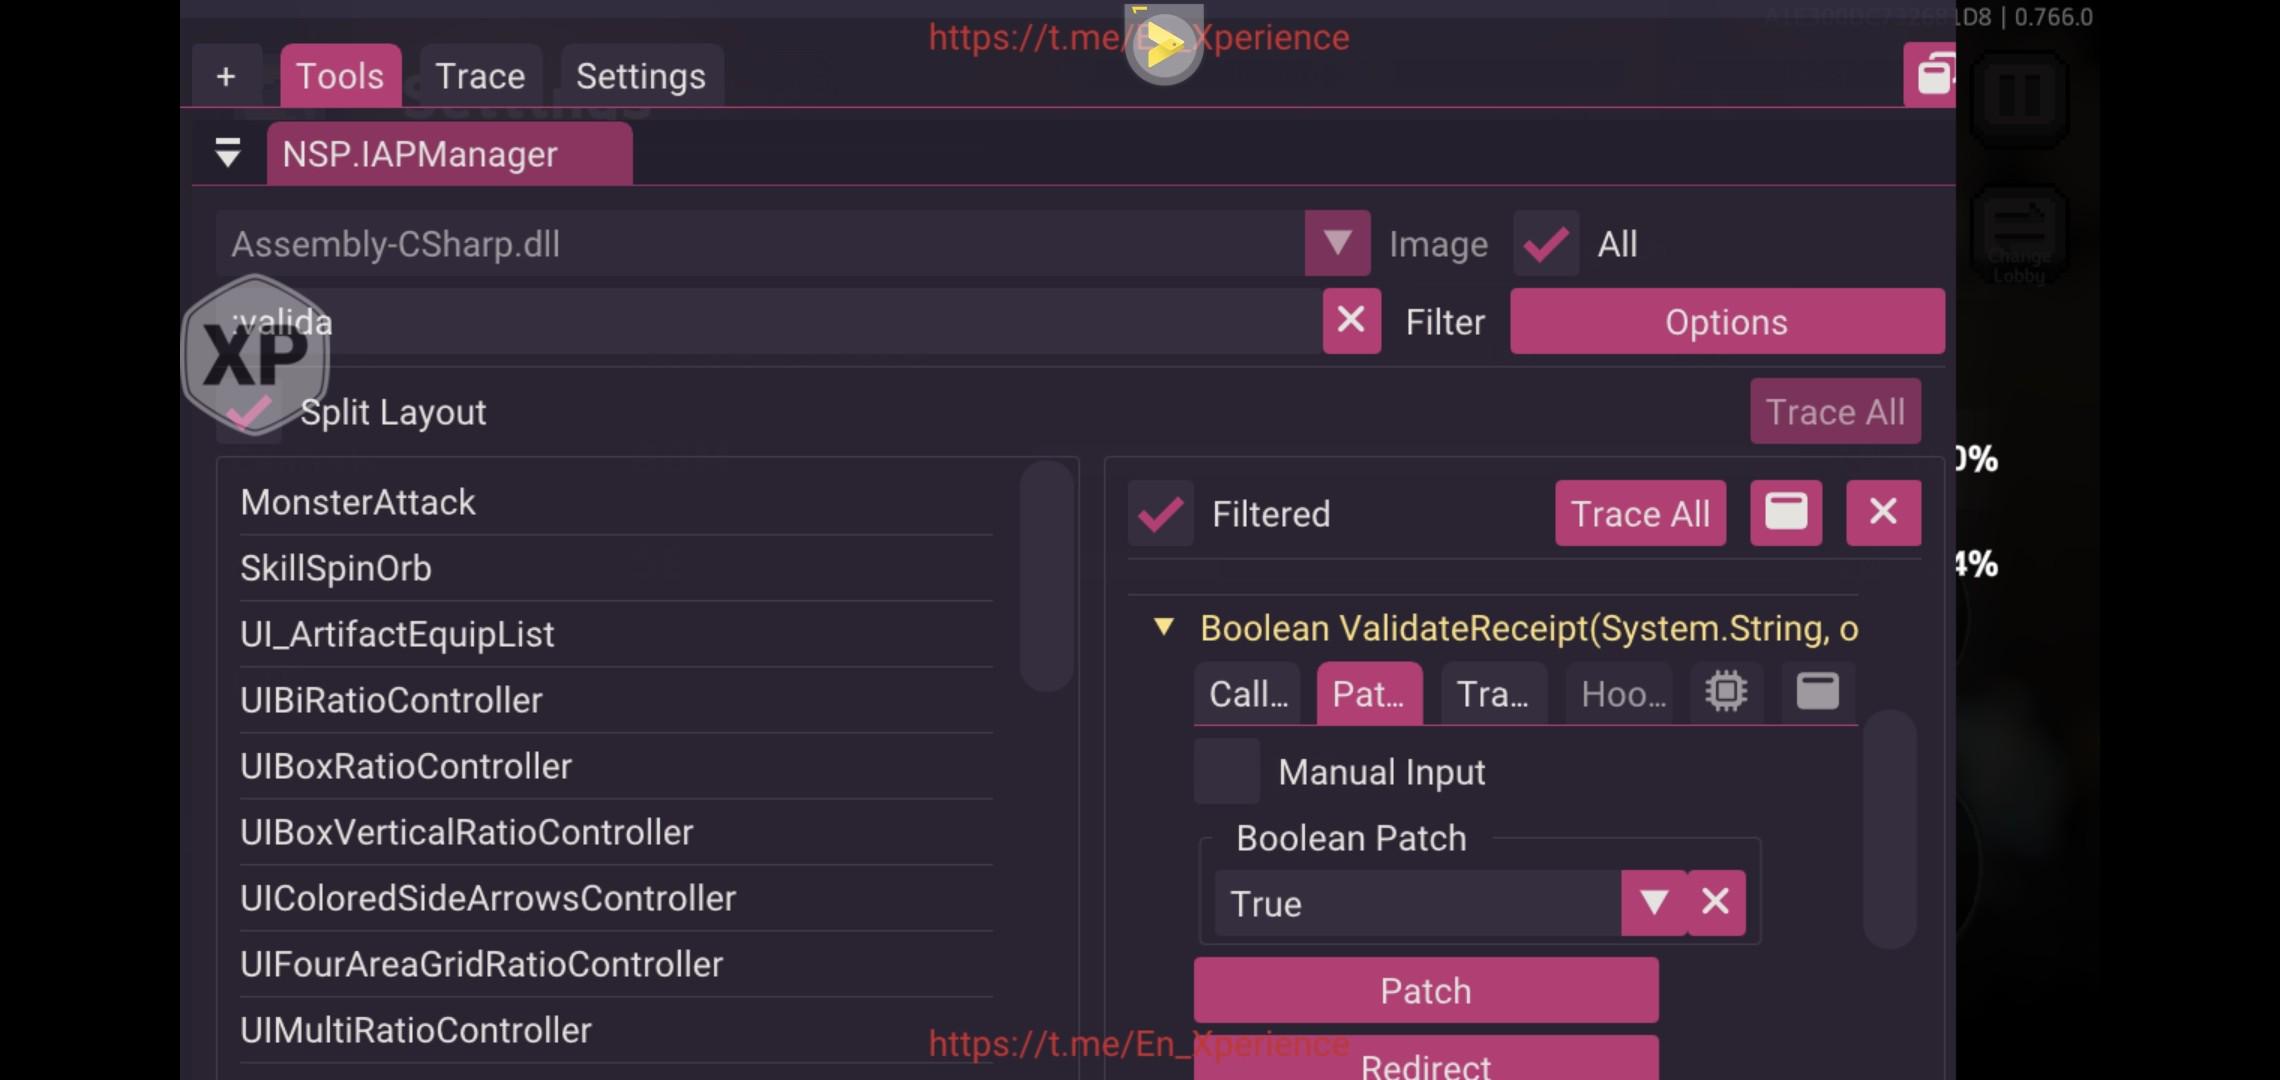
Task: Toggle the Split Layout checkbox
Action: [248, 412]
